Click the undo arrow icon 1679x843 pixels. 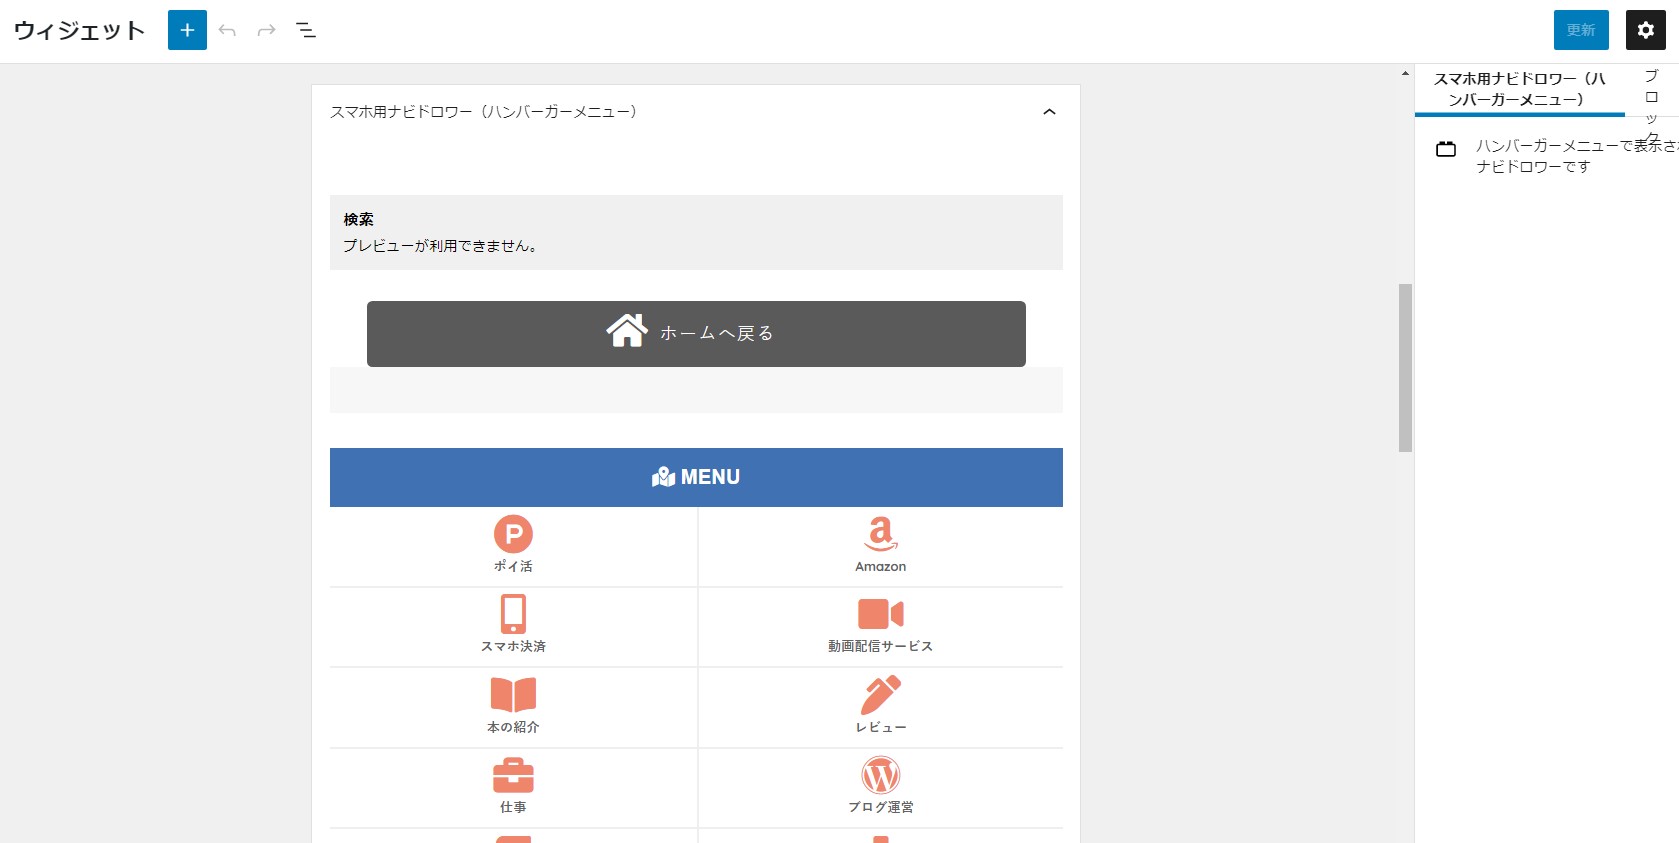pyautogui.click(x=227, y=30)
